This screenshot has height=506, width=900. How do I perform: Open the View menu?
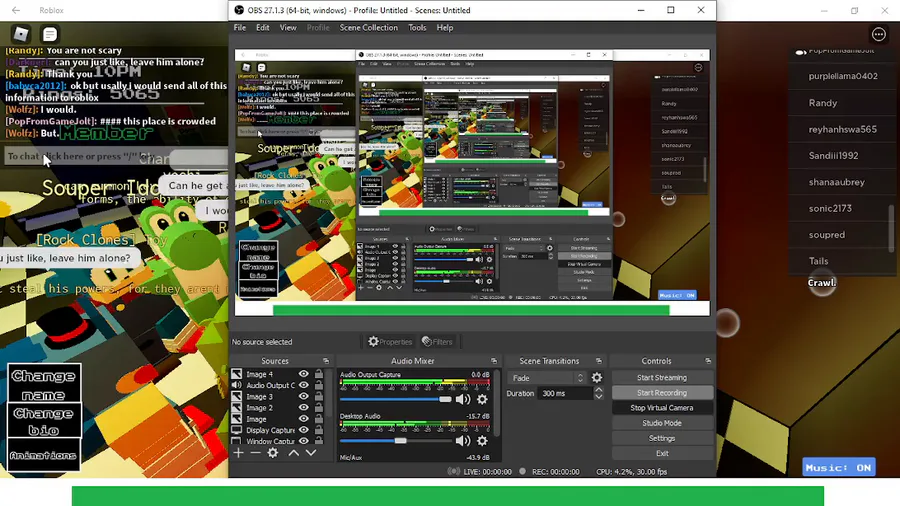tap(288, 28)
